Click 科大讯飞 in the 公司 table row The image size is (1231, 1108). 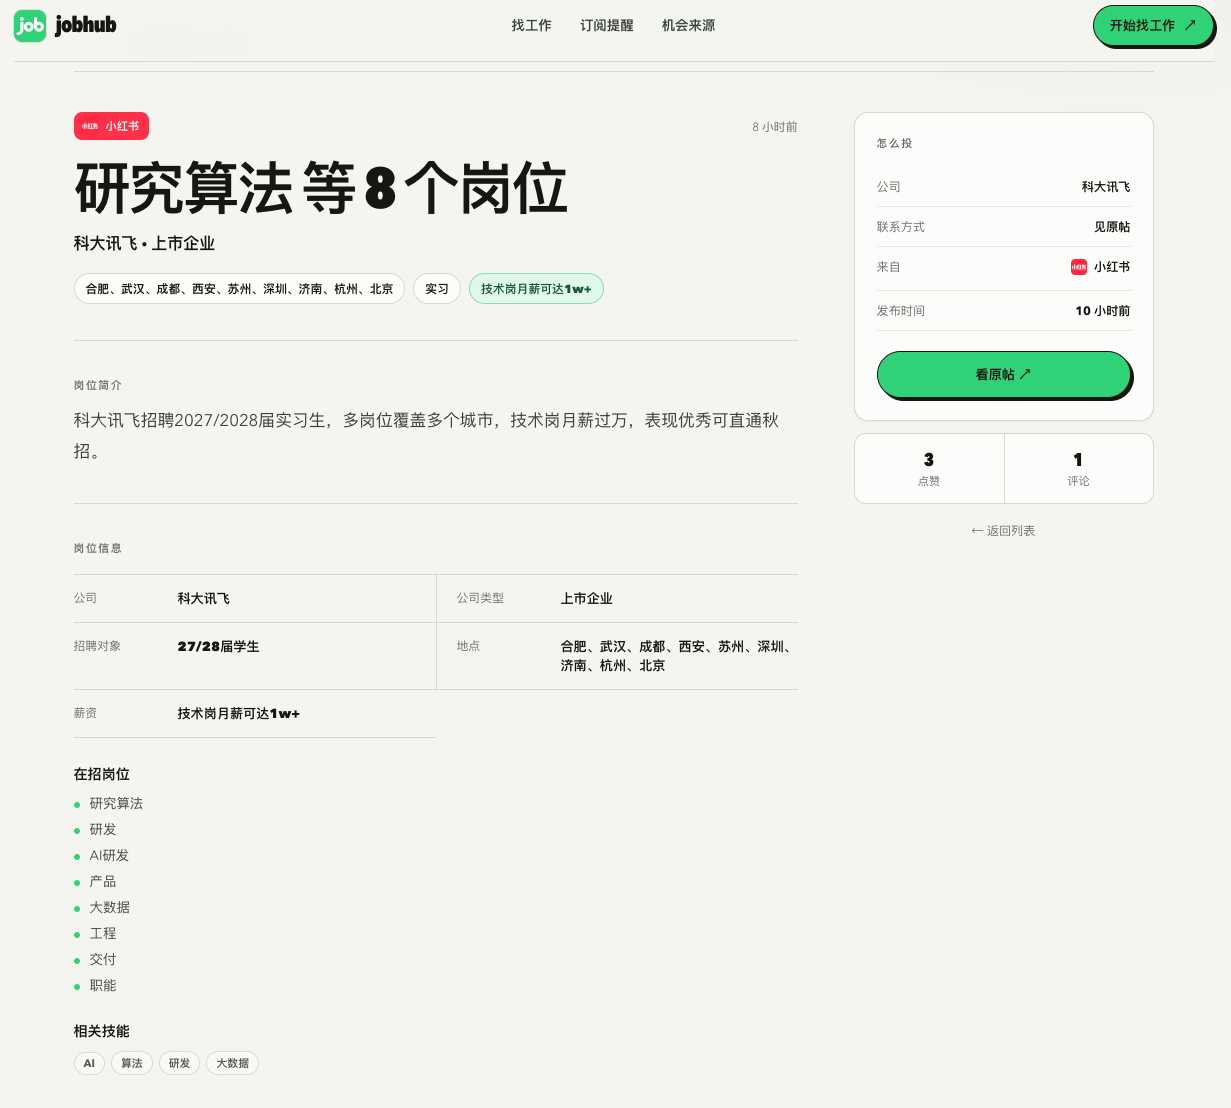[x=204, y=598]
